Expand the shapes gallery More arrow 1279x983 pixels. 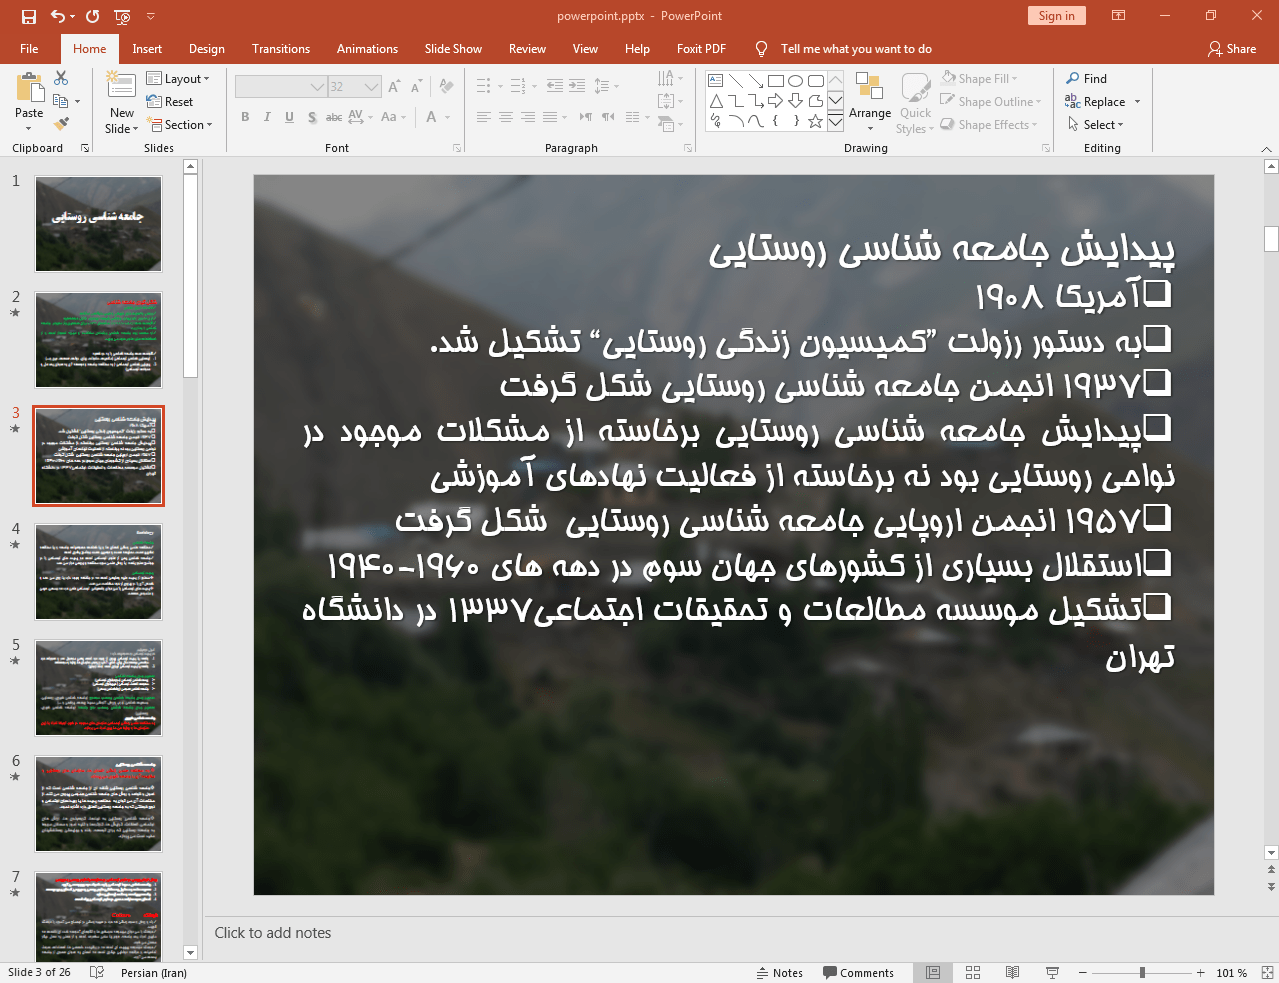pyautogui.click(x=835, y=122)
